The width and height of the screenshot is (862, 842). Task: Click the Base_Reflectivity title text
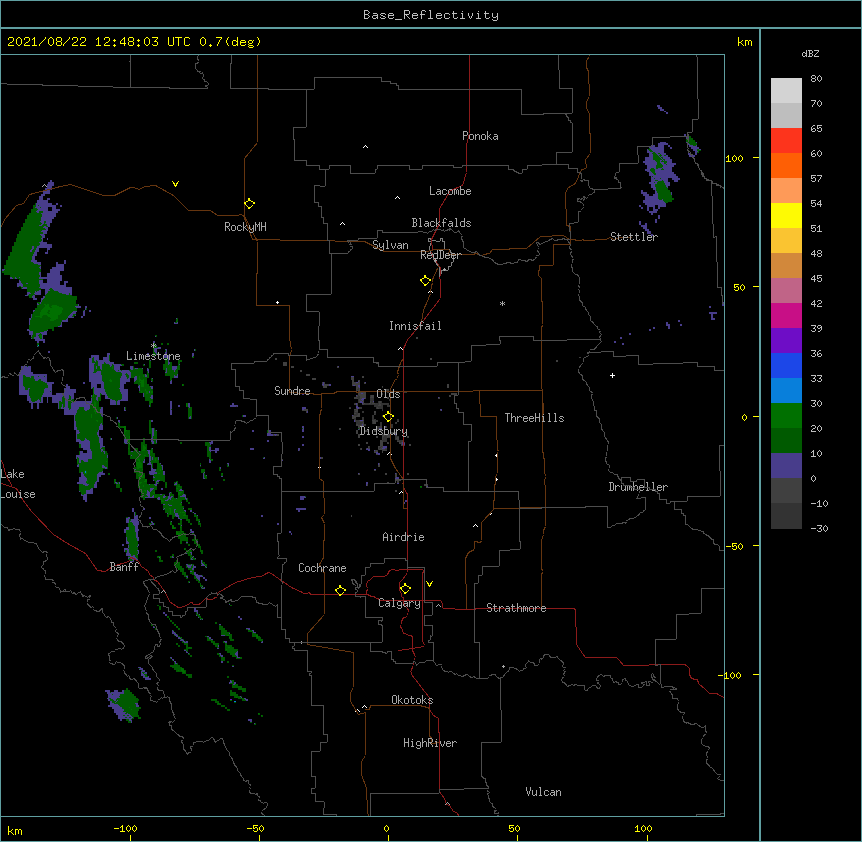[x=431, y=15]
